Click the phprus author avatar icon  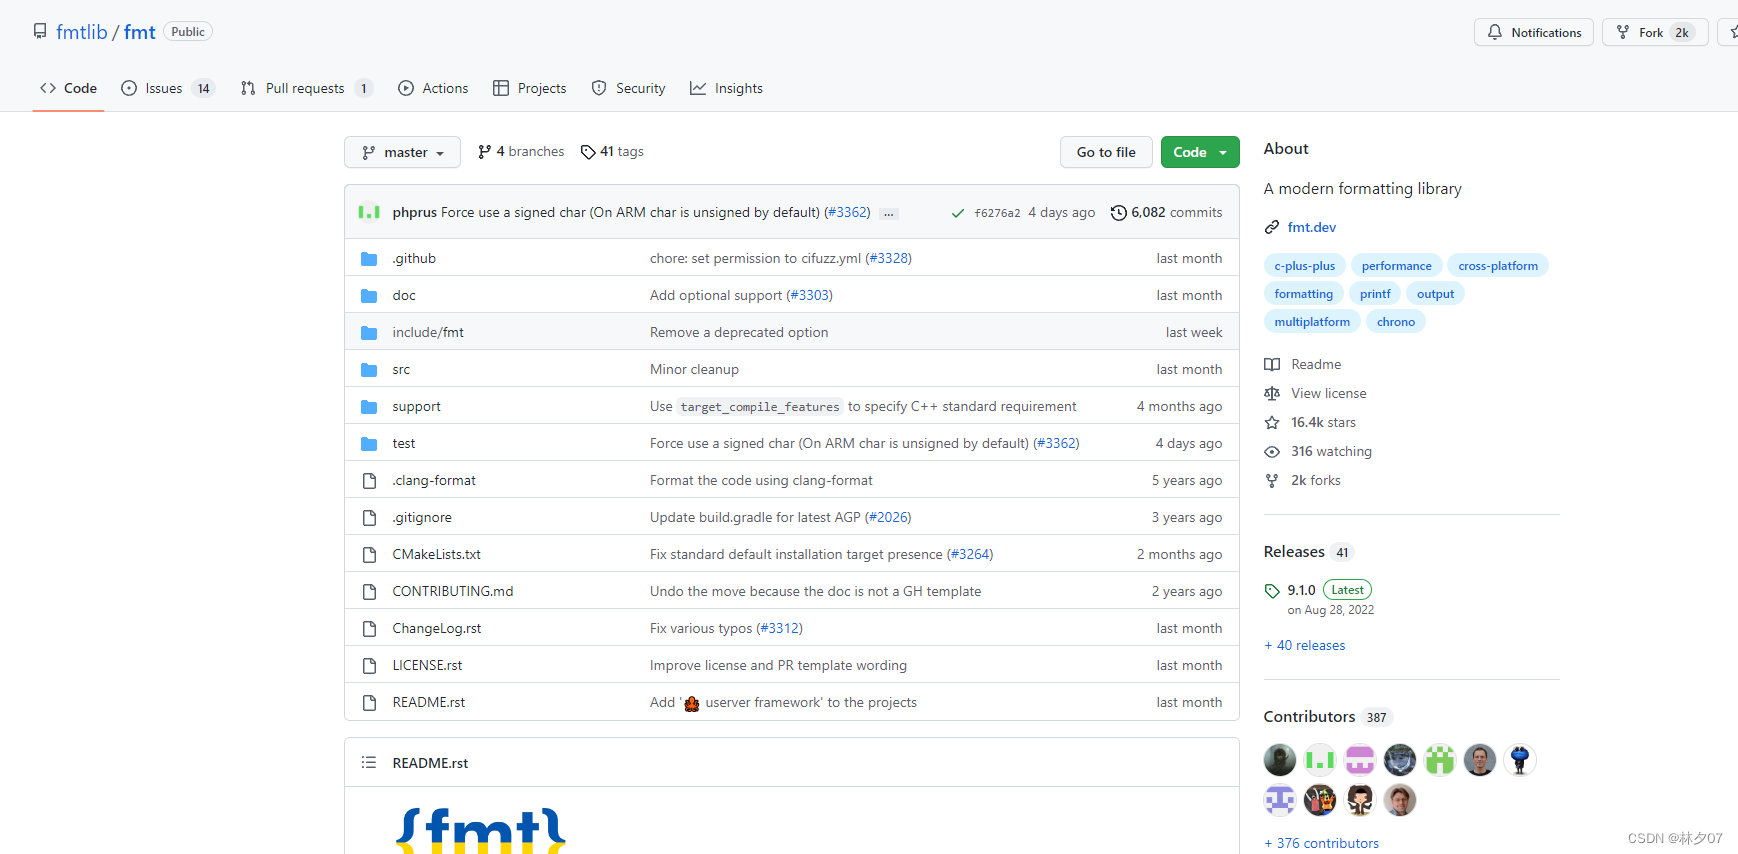[369, 212]
